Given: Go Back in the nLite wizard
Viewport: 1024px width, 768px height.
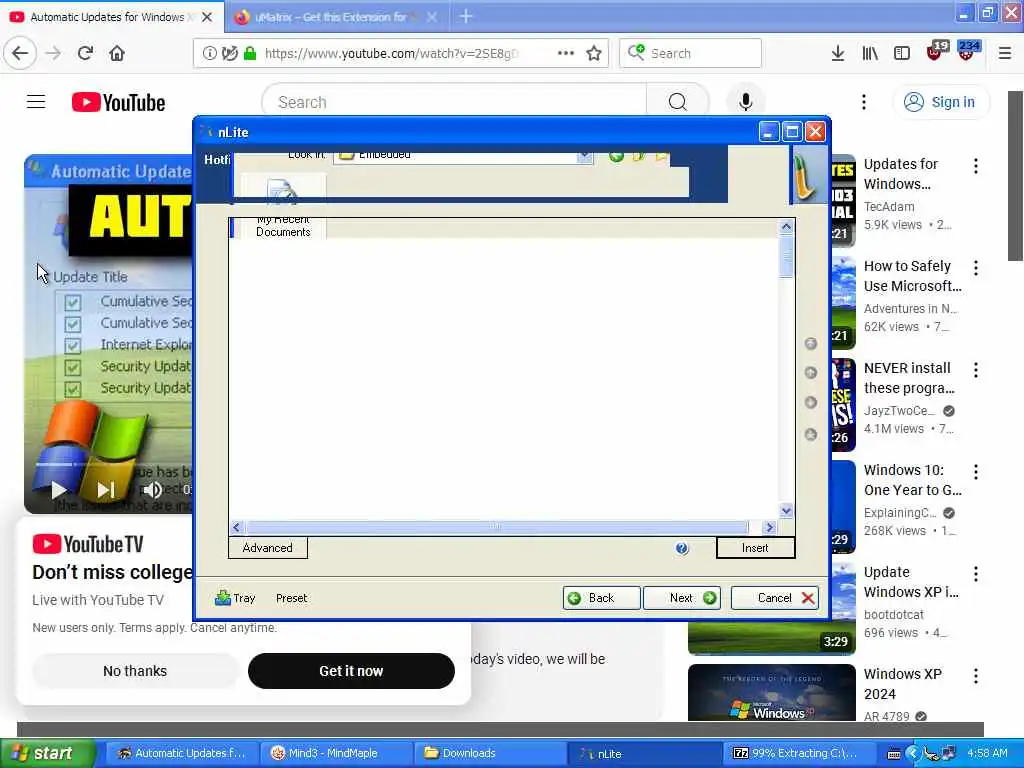Looking at the screenshot, I should tap(601, 598).
